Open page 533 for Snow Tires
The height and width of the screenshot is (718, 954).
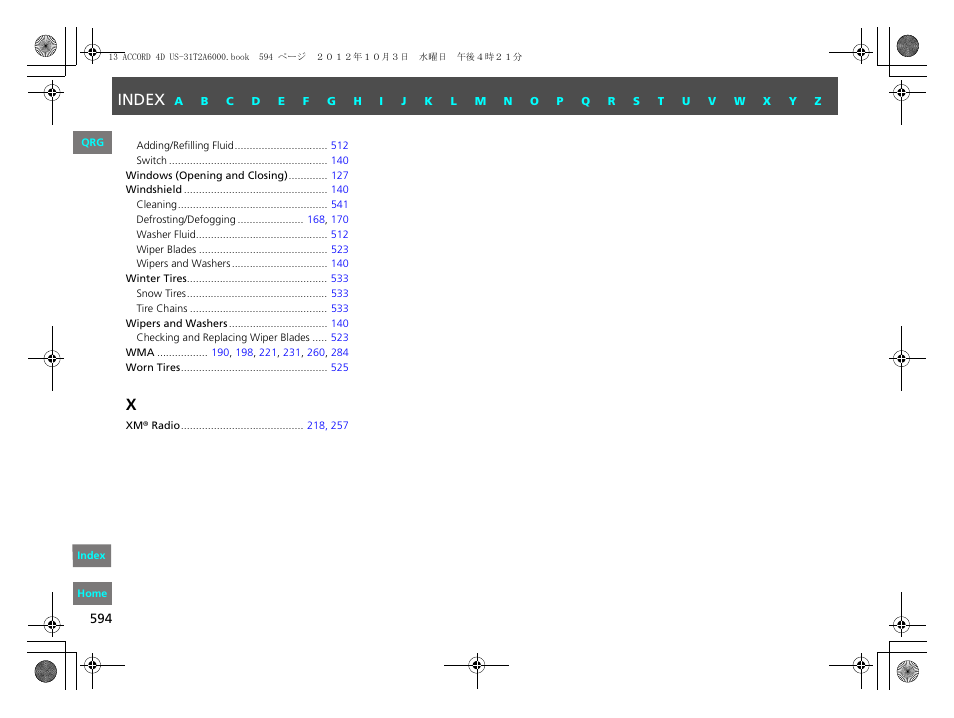[x=339, y=293]
